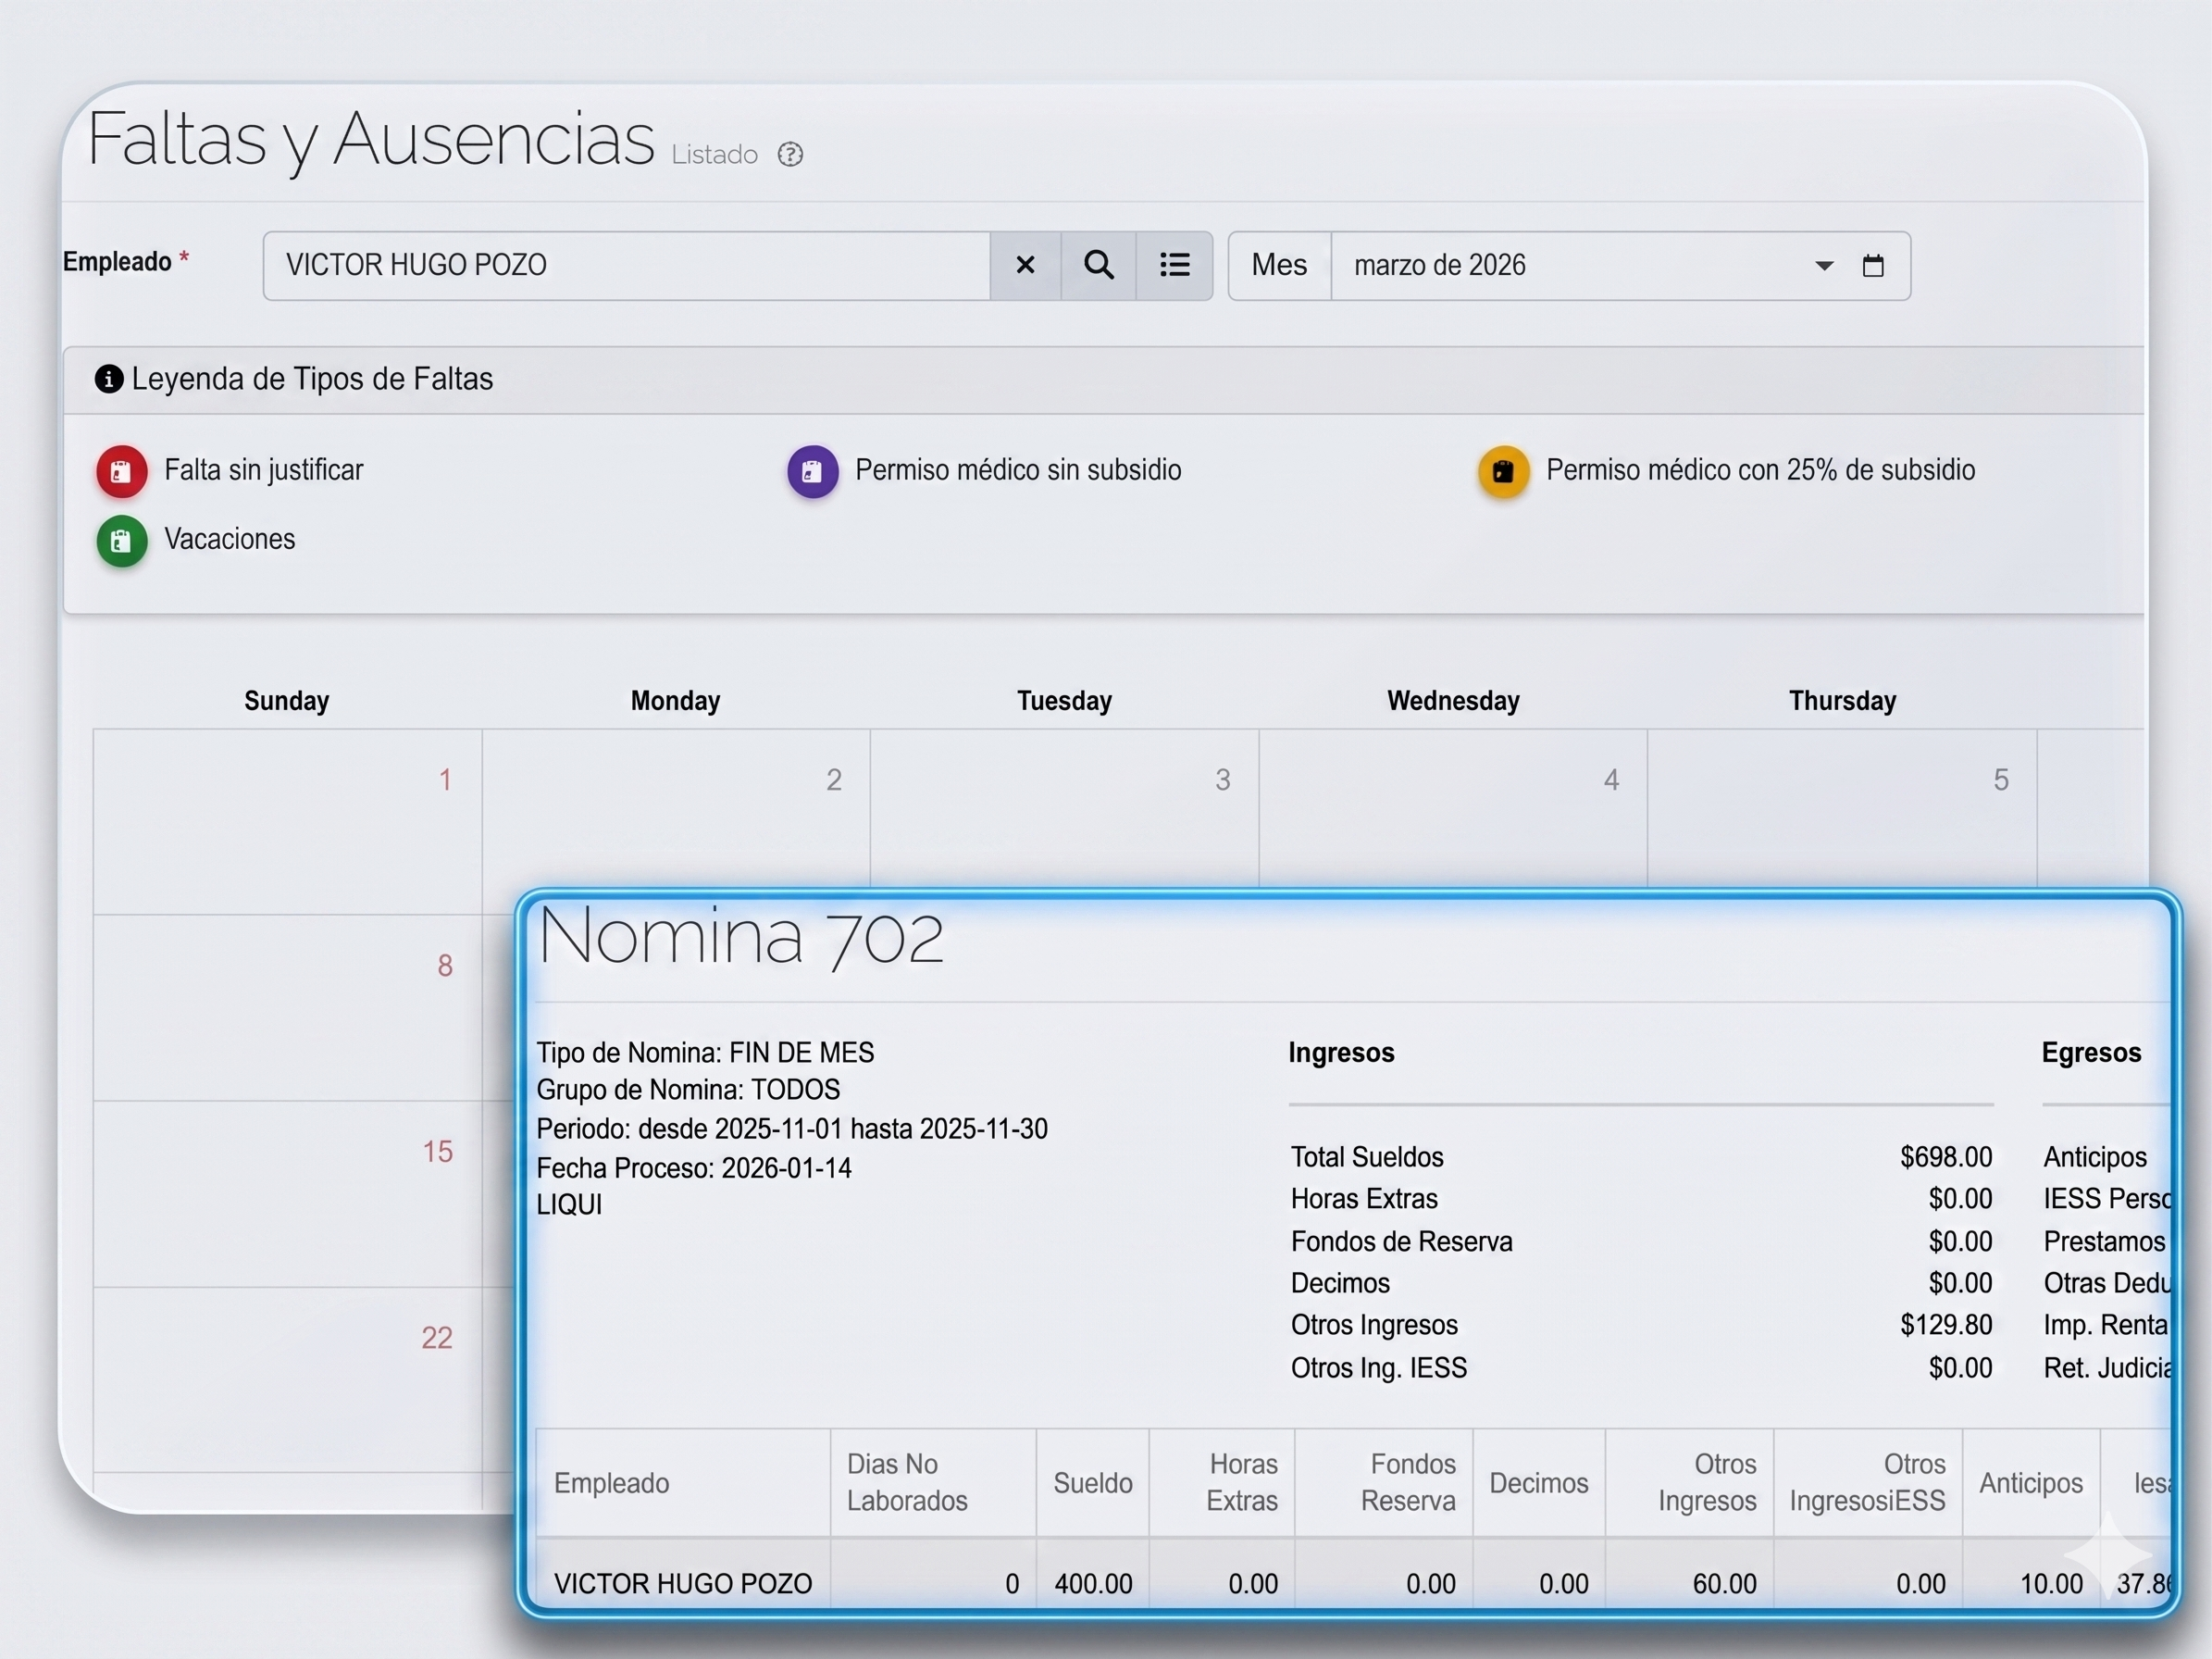The height and width of the screenshot is (1659, 2212).
Task: Click the Sueldo column header
Action: (x=1092, y=1483)
